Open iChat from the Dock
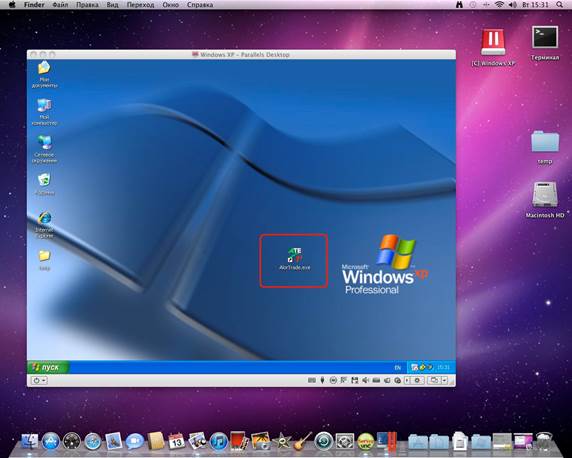Image resolution: width=572 pixels, height=458 pixels. (x=135, y=441)
